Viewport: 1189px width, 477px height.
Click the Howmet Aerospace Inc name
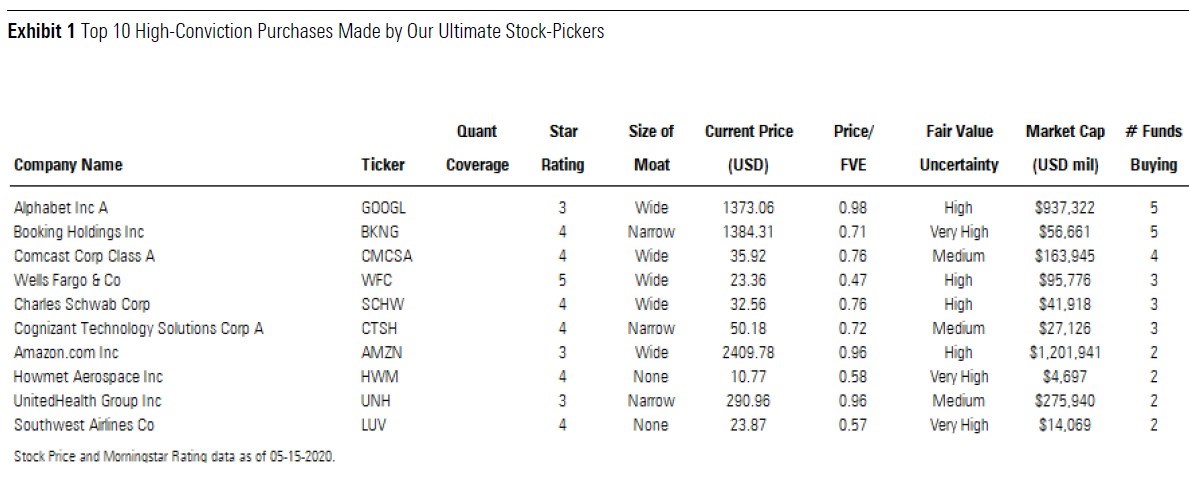pyautogui.click(x=88, y=377)
